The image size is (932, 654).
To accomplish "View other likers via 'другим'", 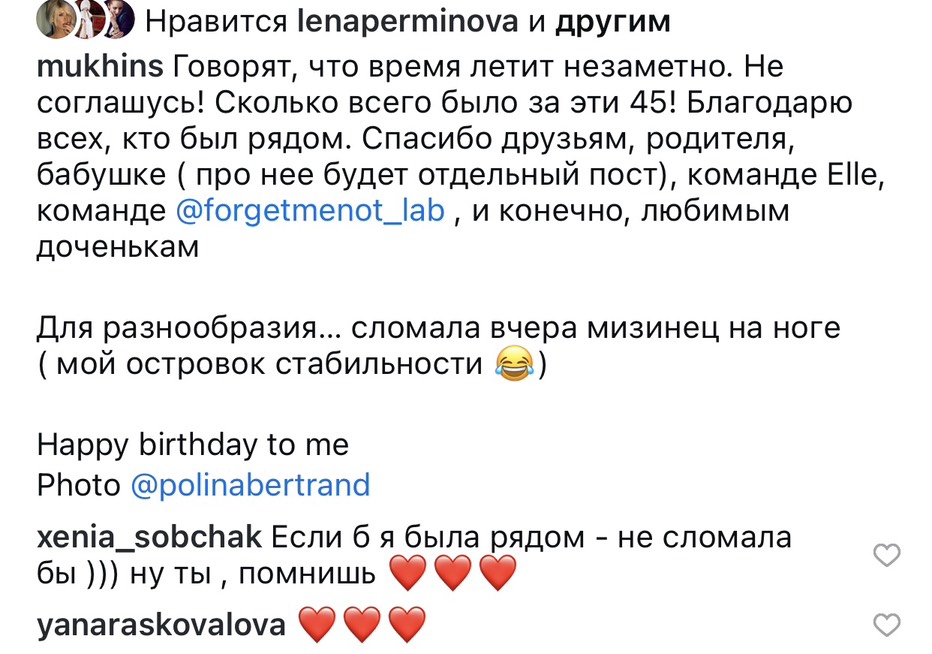I will (x=613, y=23).
